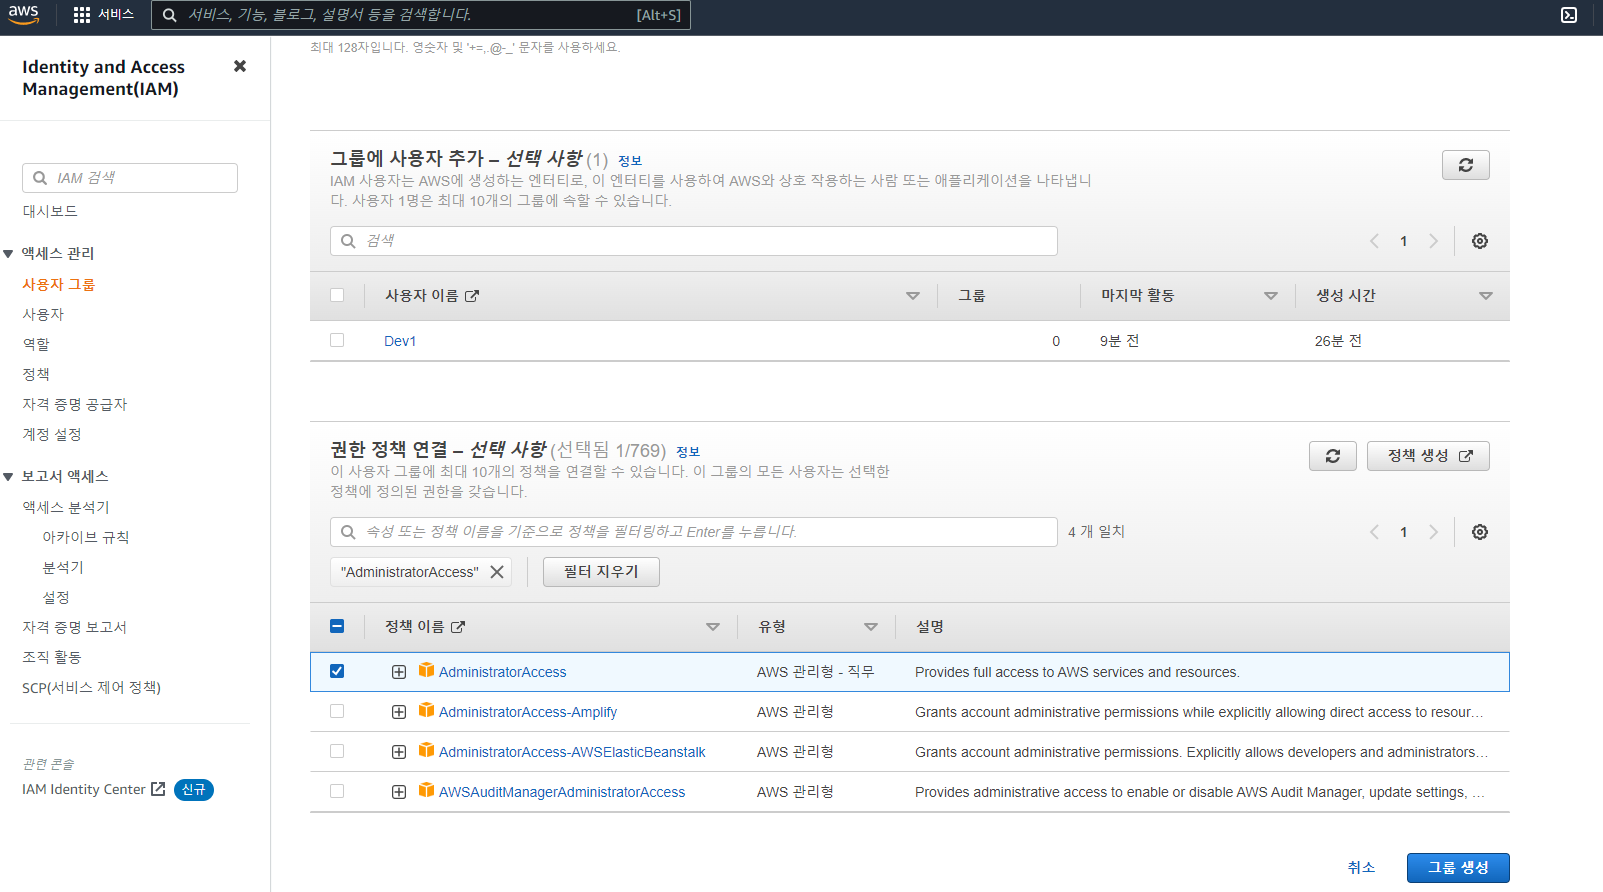The height and width of the screenshot is (892, 1603).
Task: Sort by 정책 이름 column arrow
Action: (x=713, y=627)
